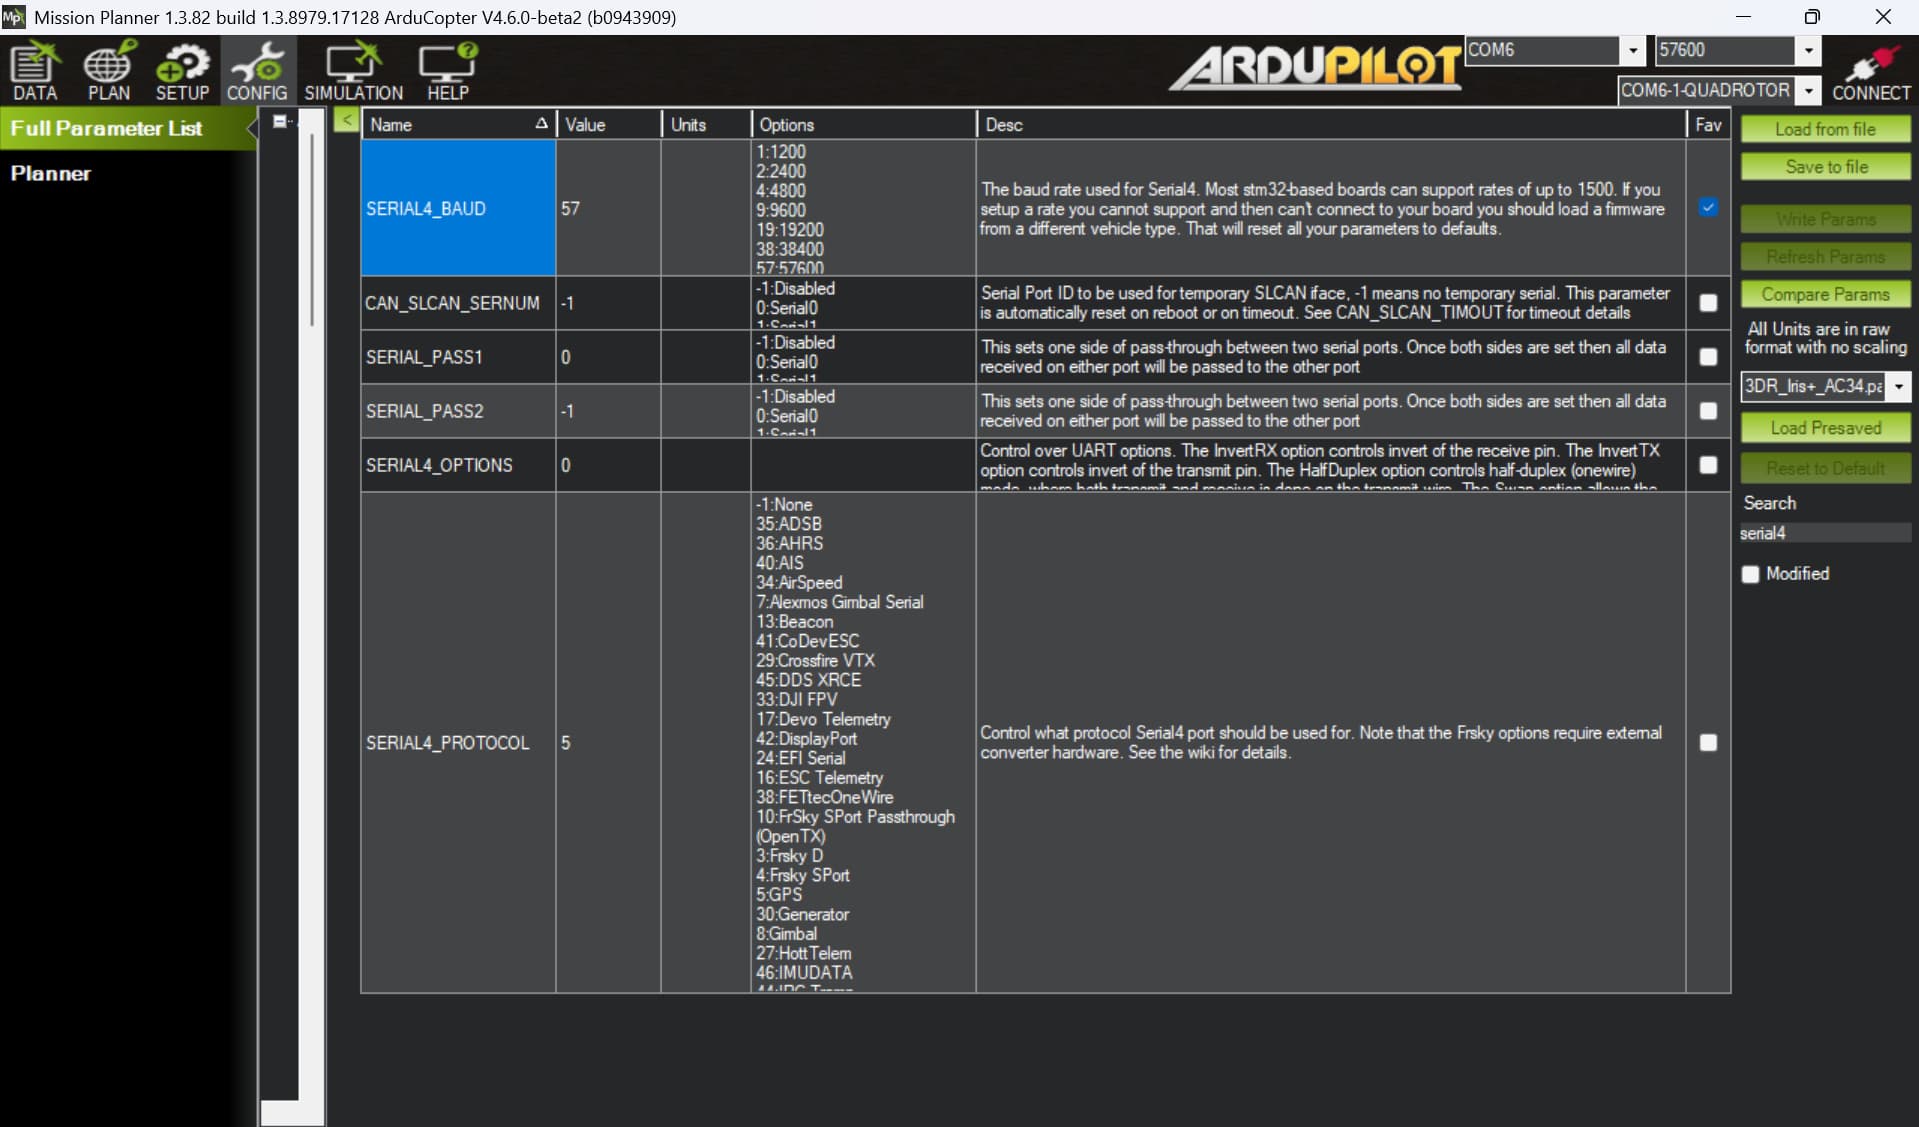Select the SERIAL4_OPTIONS name cell
Screen dimensions: 1919x1127
tap(458, 465)
